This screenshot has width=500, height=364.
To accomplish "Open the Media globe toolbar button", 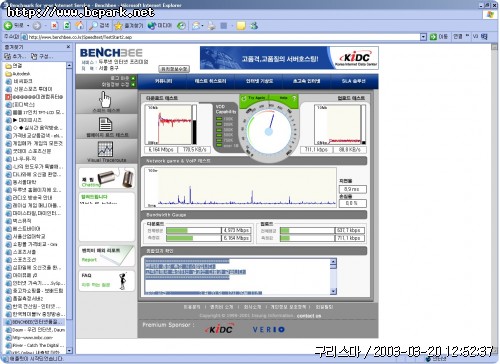I will [159, 26].
